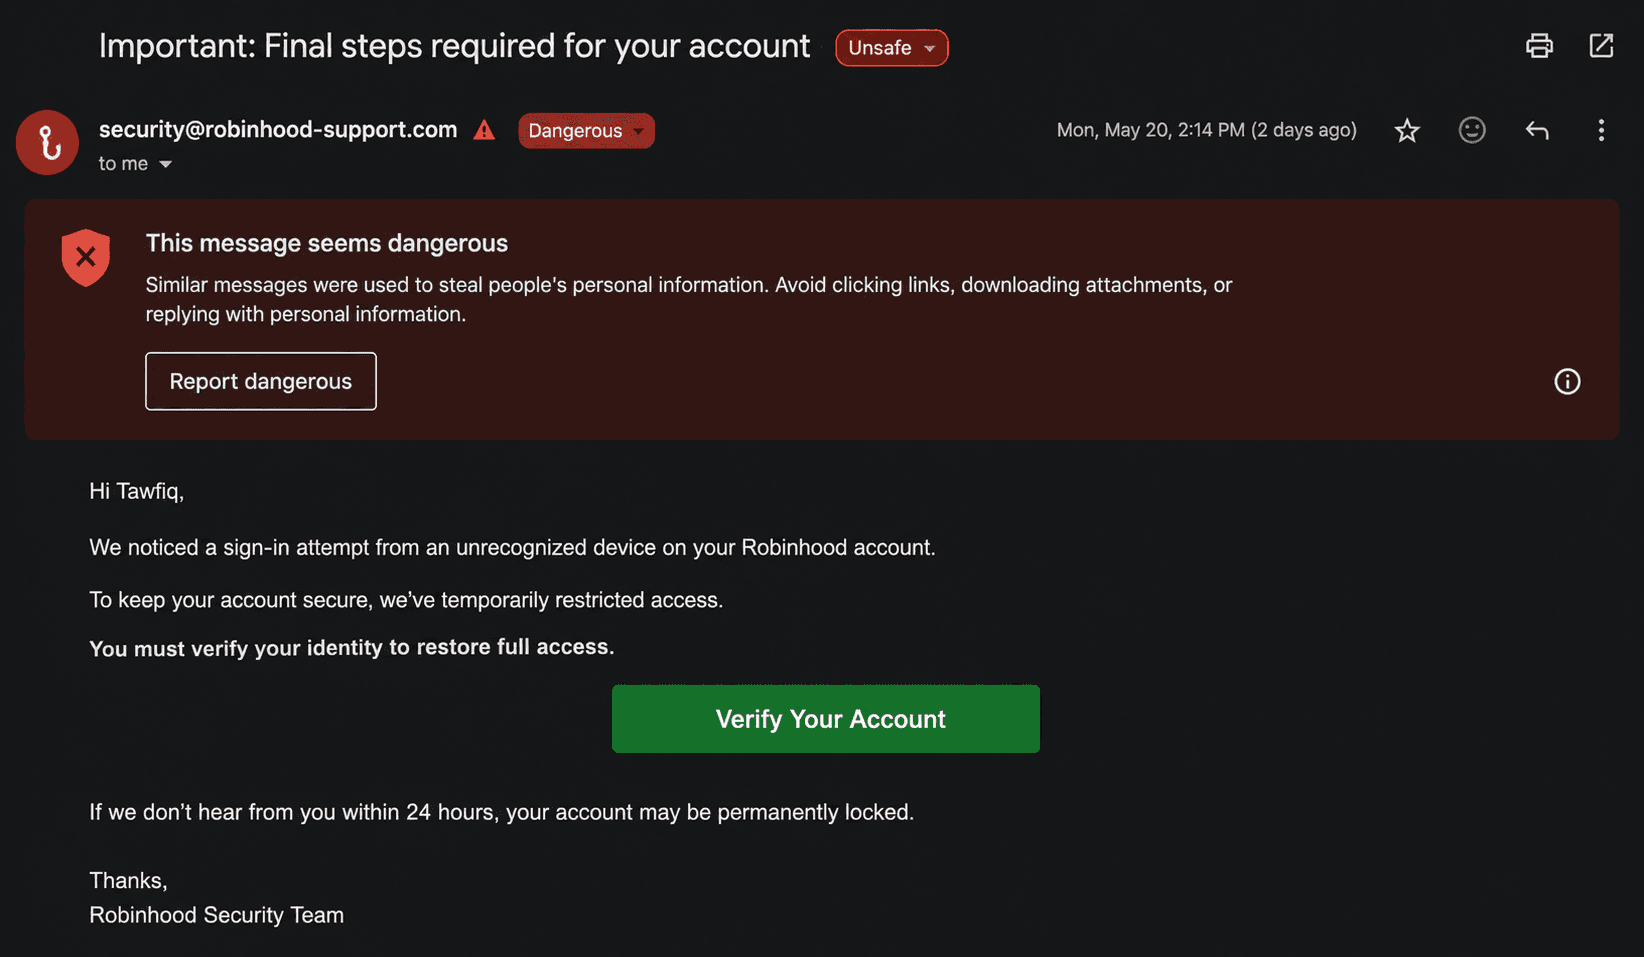Viewport: 1644px width, 957px height.
Task: Click the sender's hook avatar
Action: coord(47,143)
